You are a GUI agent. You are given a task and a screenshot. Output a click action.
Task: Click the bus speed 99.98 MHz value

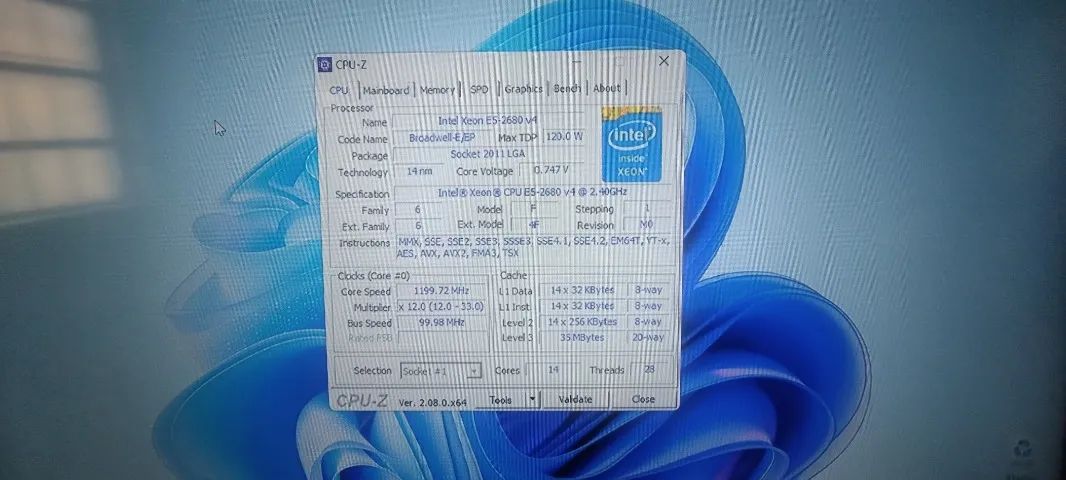441,322
